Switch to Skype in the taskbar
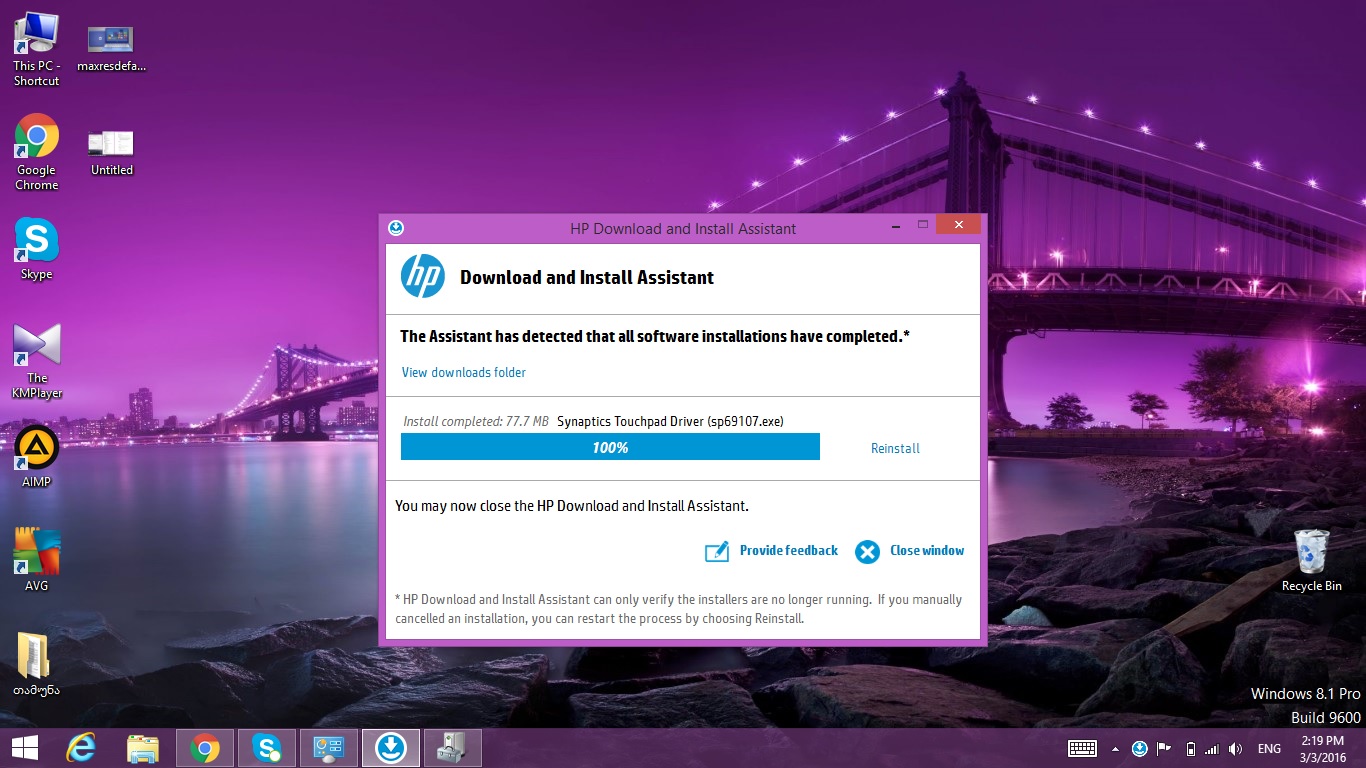The height and width of the screenshot is (768, 1366). click(267, 748)
